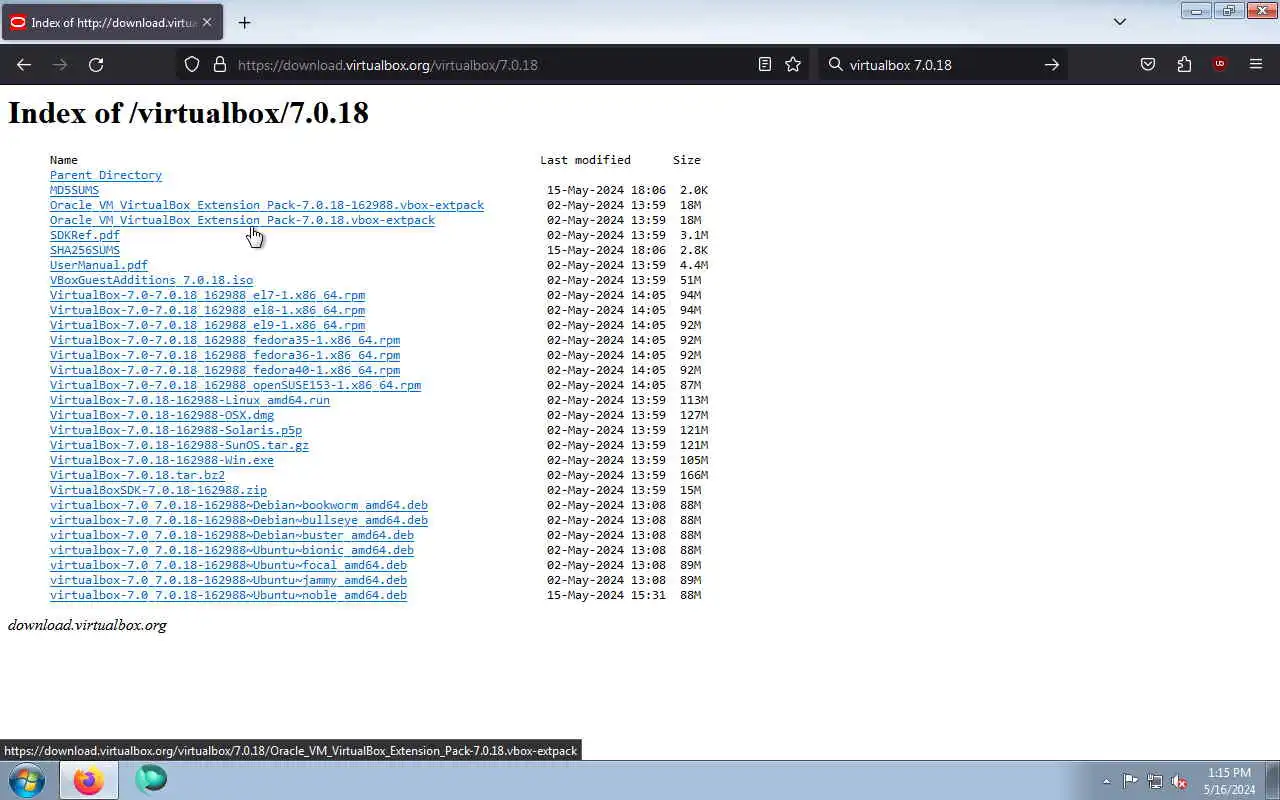Download the Debian buster amd64 deb
1280x800 pixels.
click(x=232, y=535)
